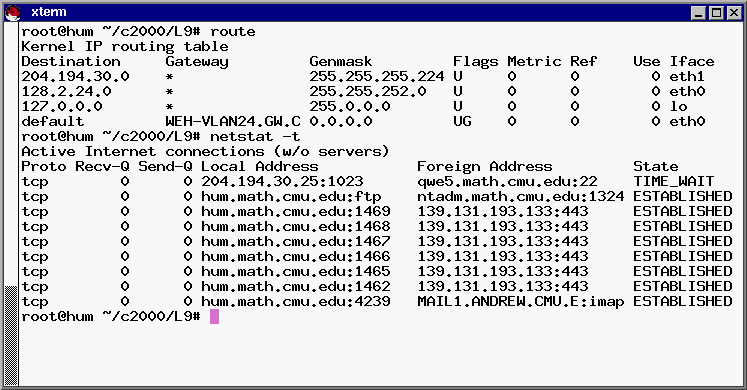Click local address hum.math.cmu.edu:1465
Screen dimensions: 747x390
click(295, 271)
